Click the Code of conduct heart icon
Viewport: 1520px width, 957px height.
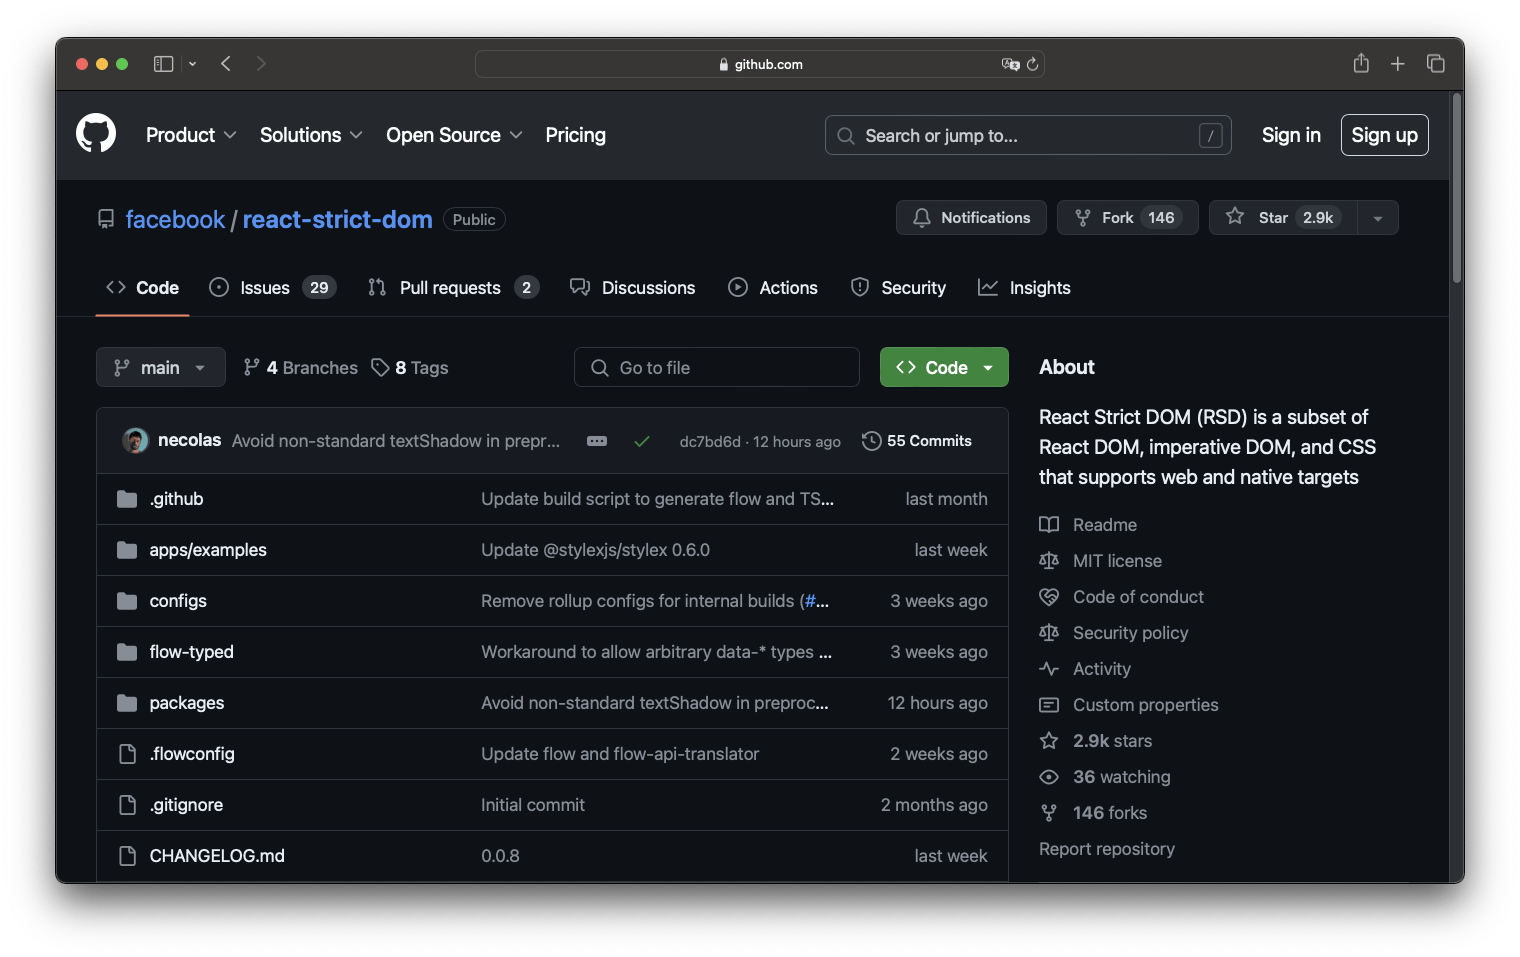point(1049,597)
